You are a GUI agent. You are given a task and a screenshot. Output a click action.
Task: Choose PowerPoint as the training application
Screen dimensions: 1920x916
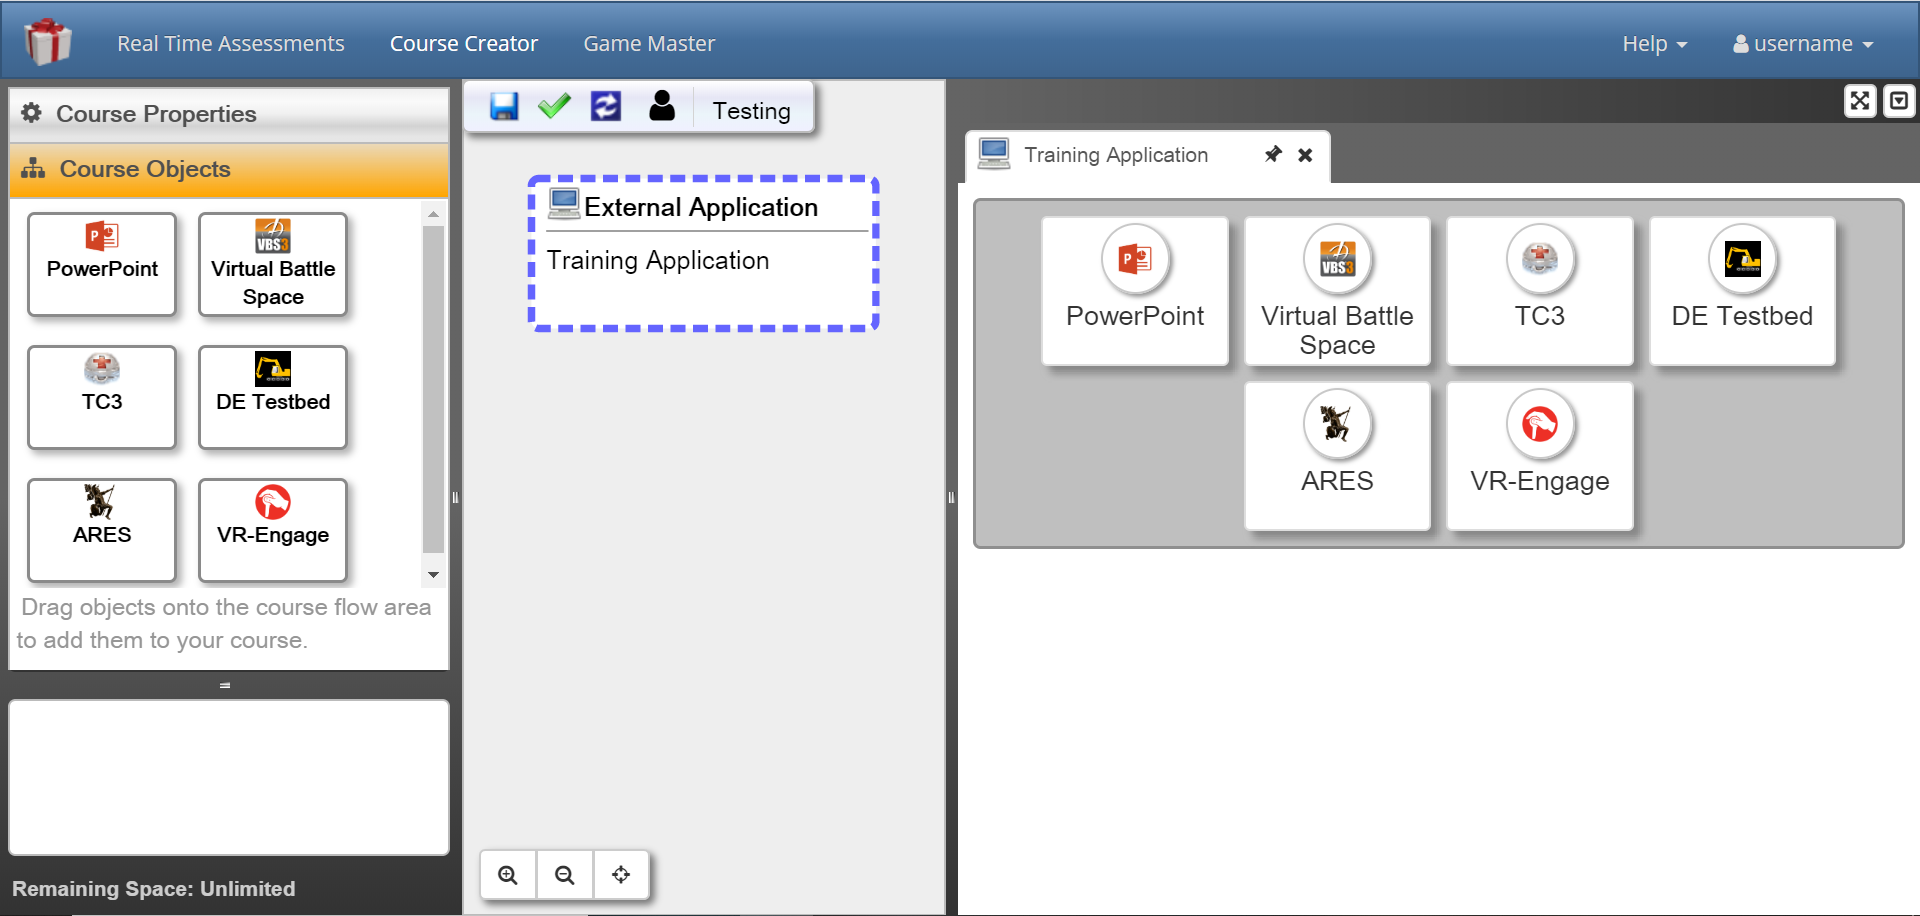pos(1135,291)
